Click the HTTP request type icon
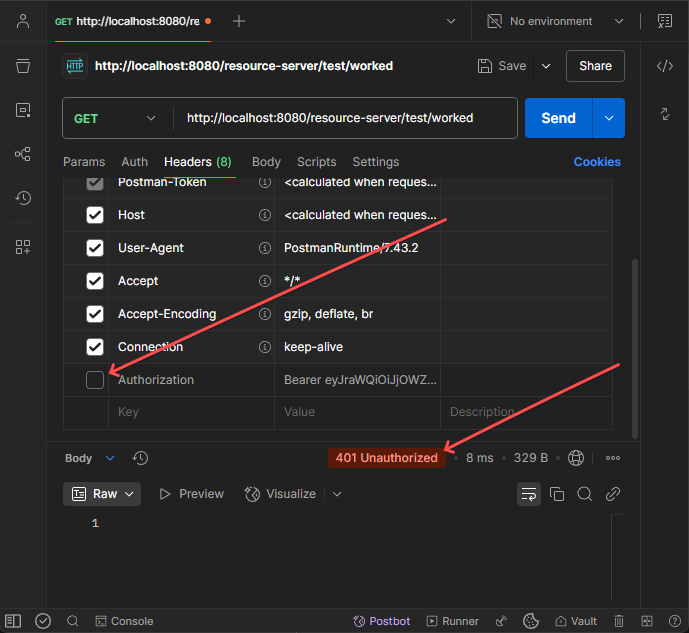Image resolution: width=689 pixels, height=633 pixels. click(75, 66)
